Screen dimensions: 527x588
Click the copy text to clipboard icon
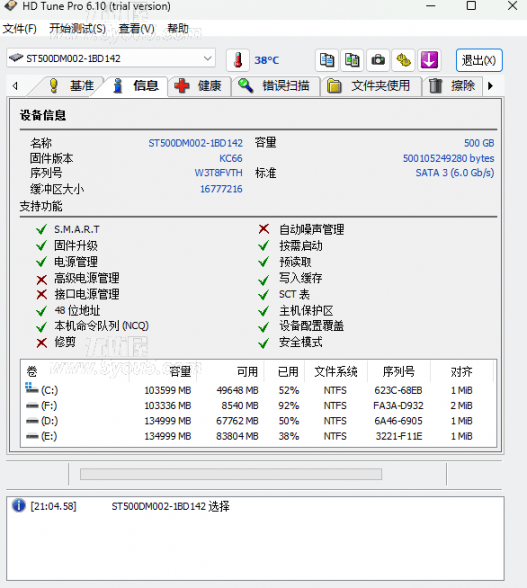click(x=327, y=60)
